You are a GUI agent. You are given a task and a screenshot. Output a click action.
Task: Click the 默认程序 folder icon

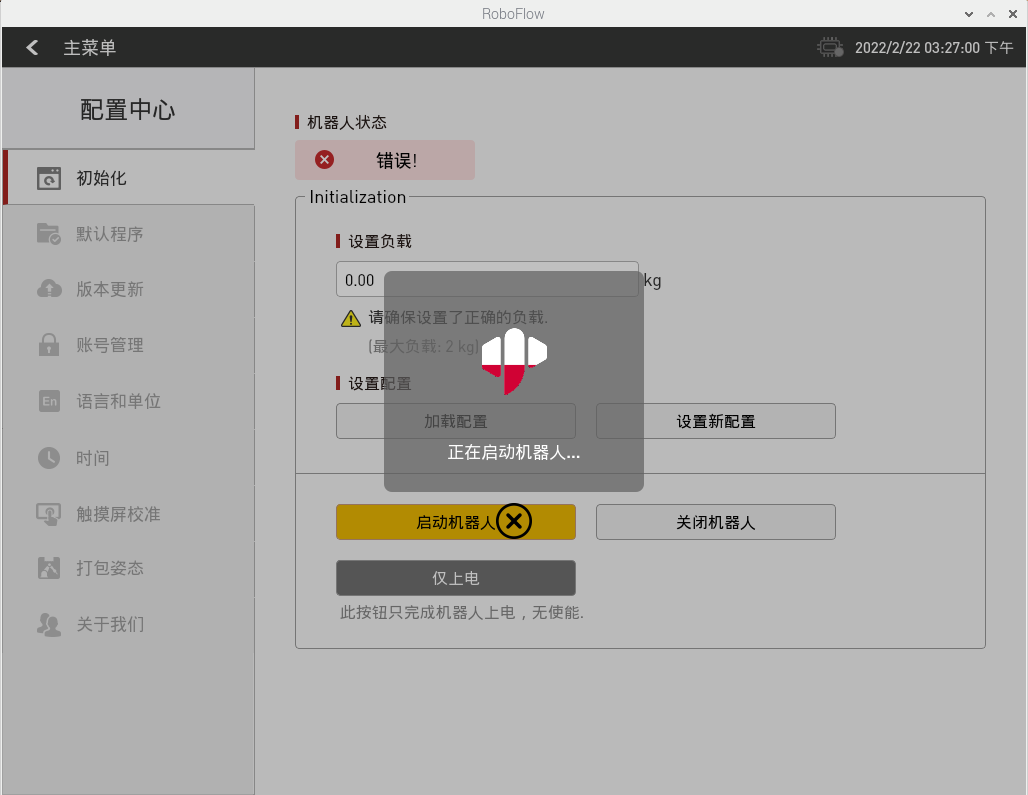click(x=49, y=234)
